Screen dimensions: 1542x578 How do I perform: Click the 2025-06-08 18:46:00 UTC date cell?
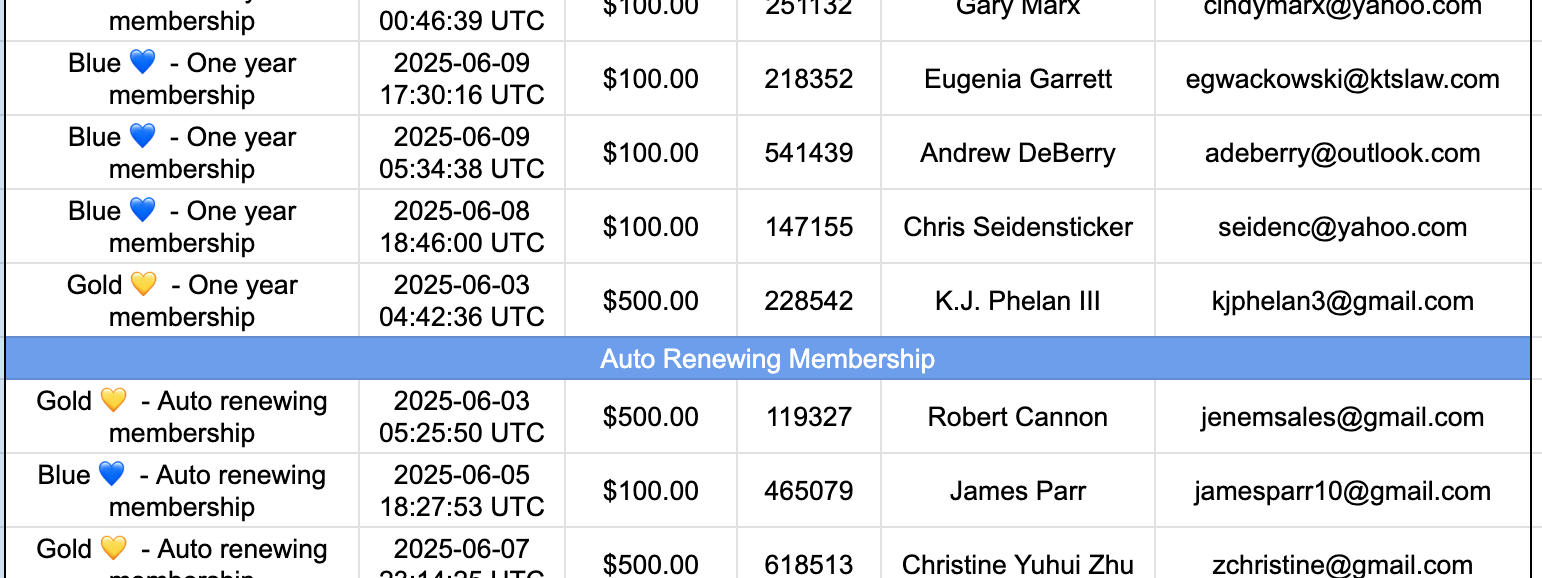pyautogui.click(x=462, y=227)
